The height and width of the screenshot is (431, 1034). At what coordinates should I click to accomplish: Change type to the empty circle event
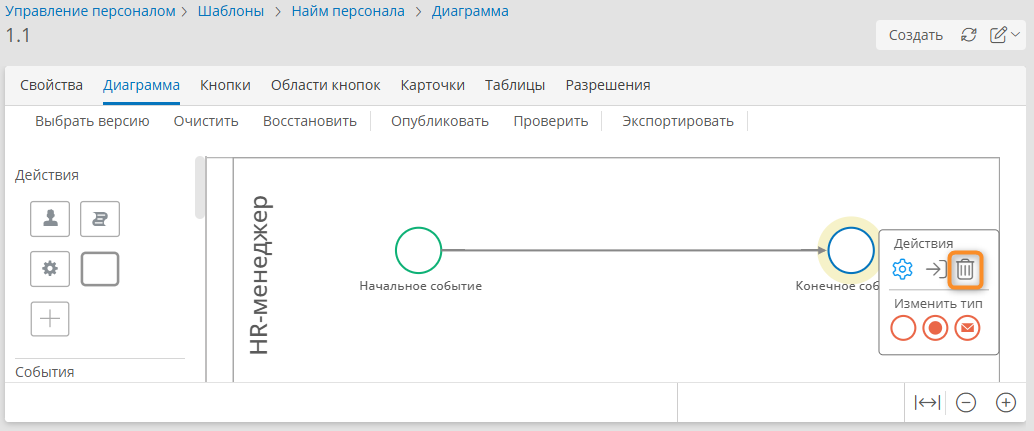coord(903,328)
